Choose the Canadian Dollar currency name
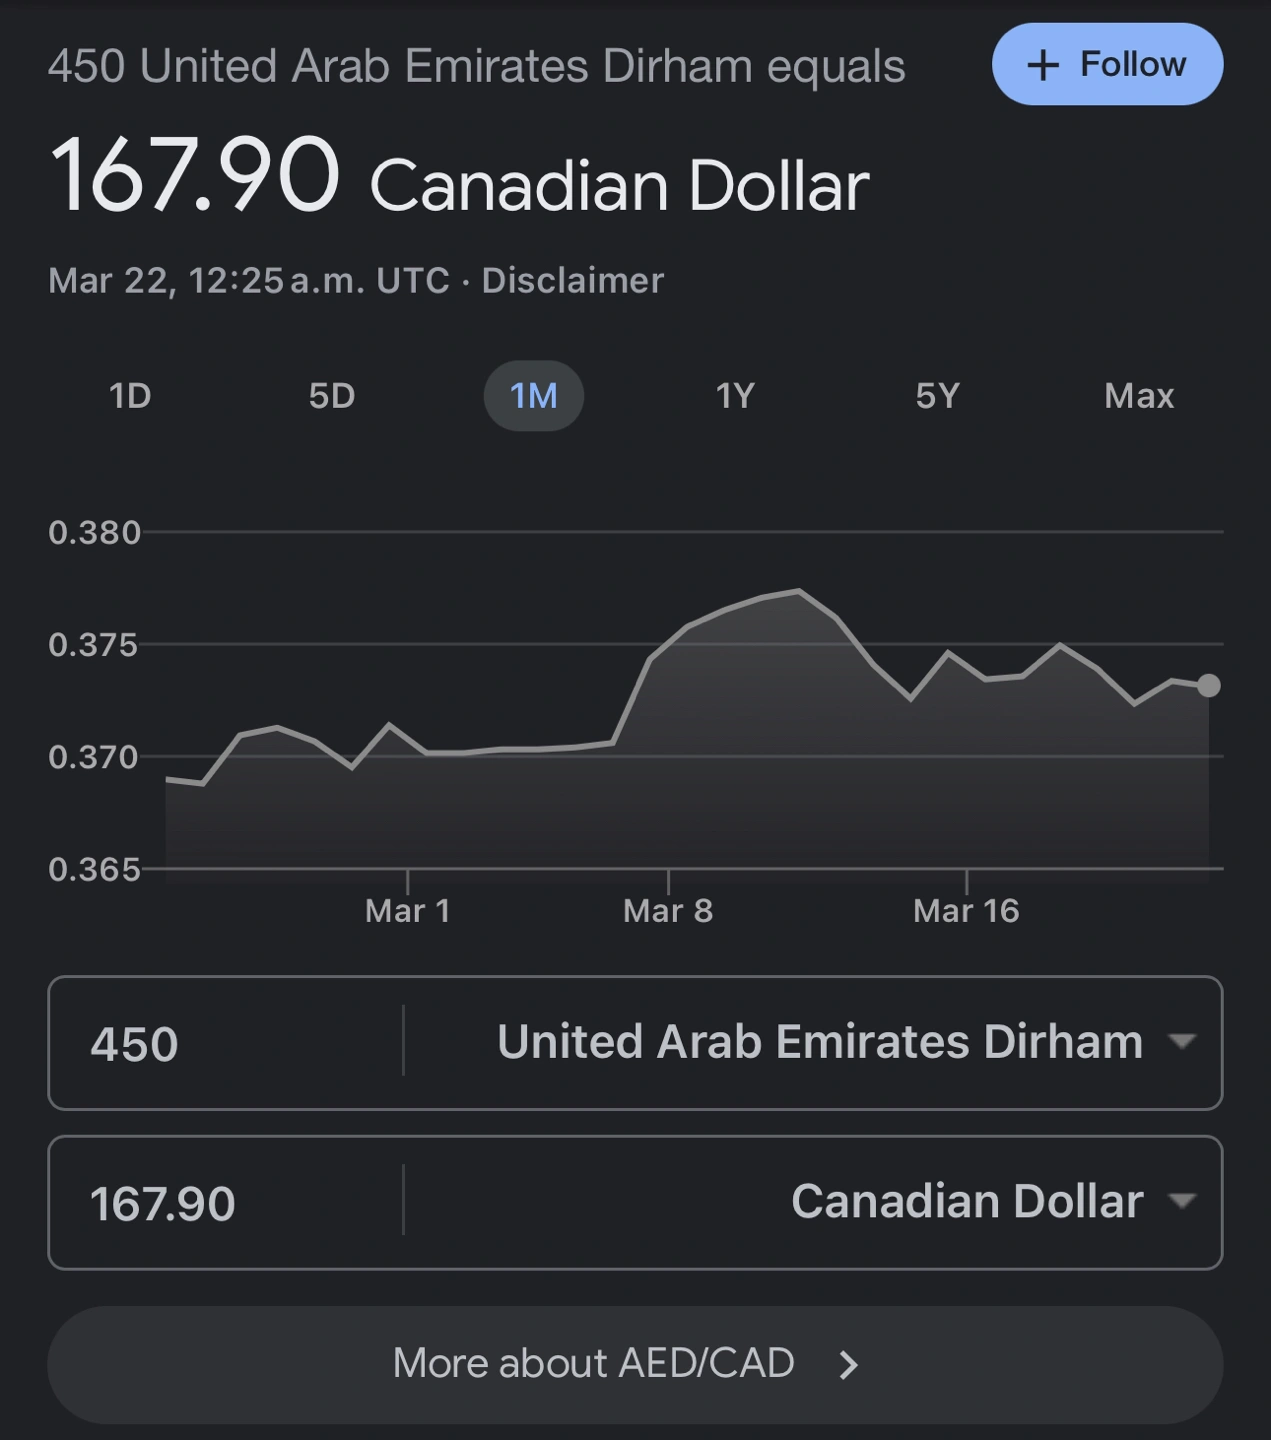 coord(966,1201)
